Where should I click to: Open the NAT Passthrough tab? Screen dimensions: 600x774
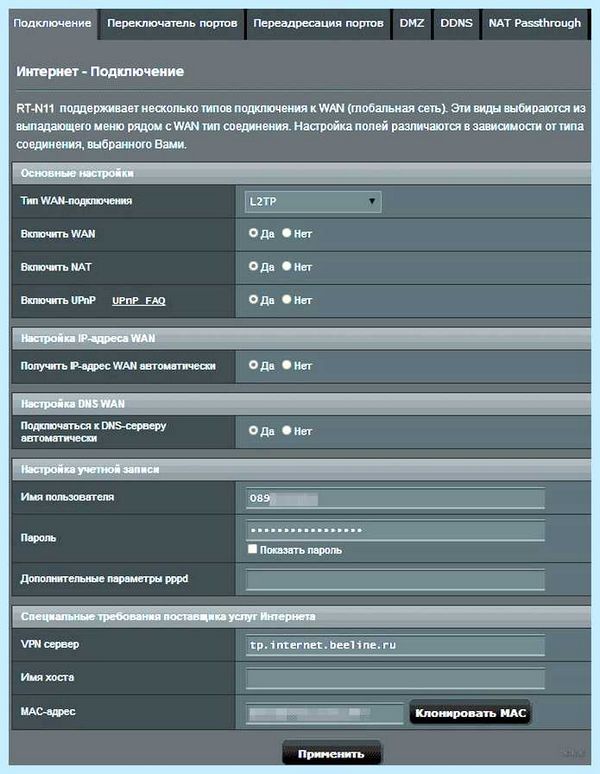[x=534, y=24]
